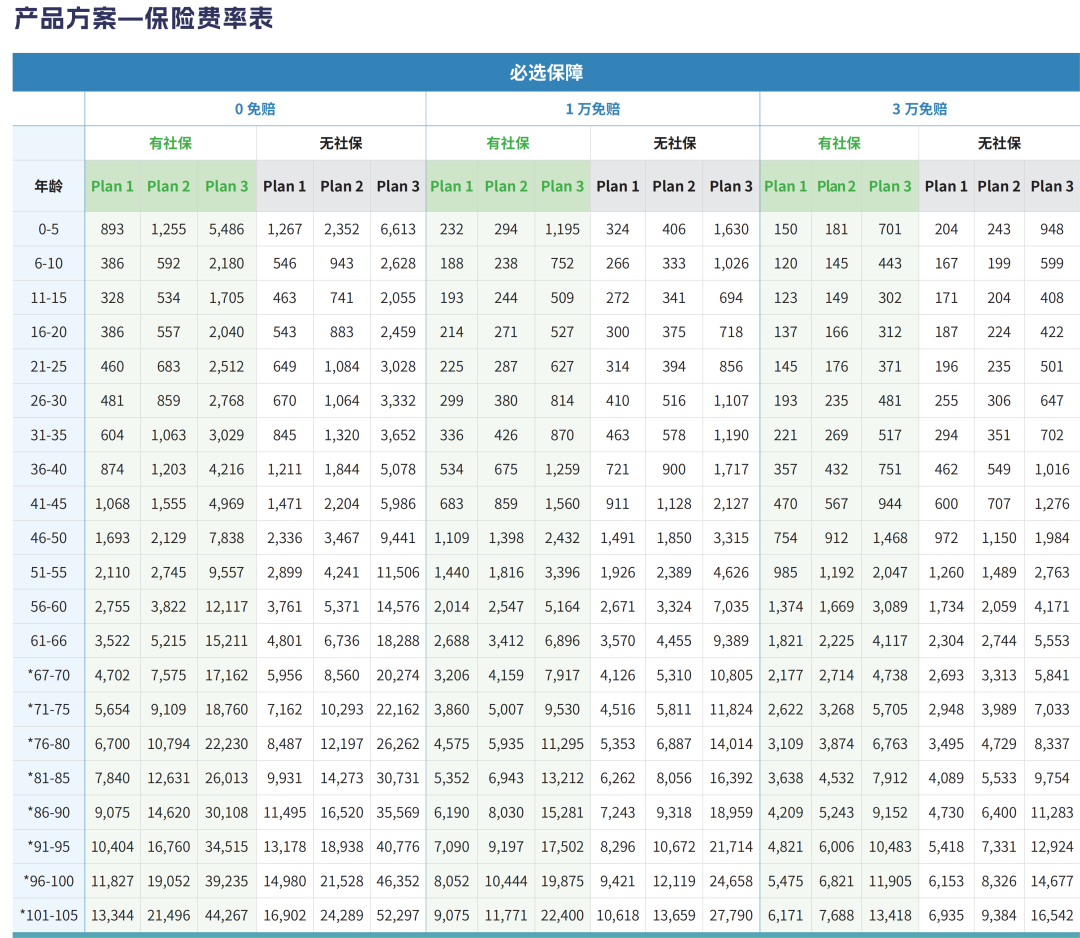This screenshot has width=1080, height=938.
Task: Click cell value 30,731 in row *81-85
Action: pos(398,778)
